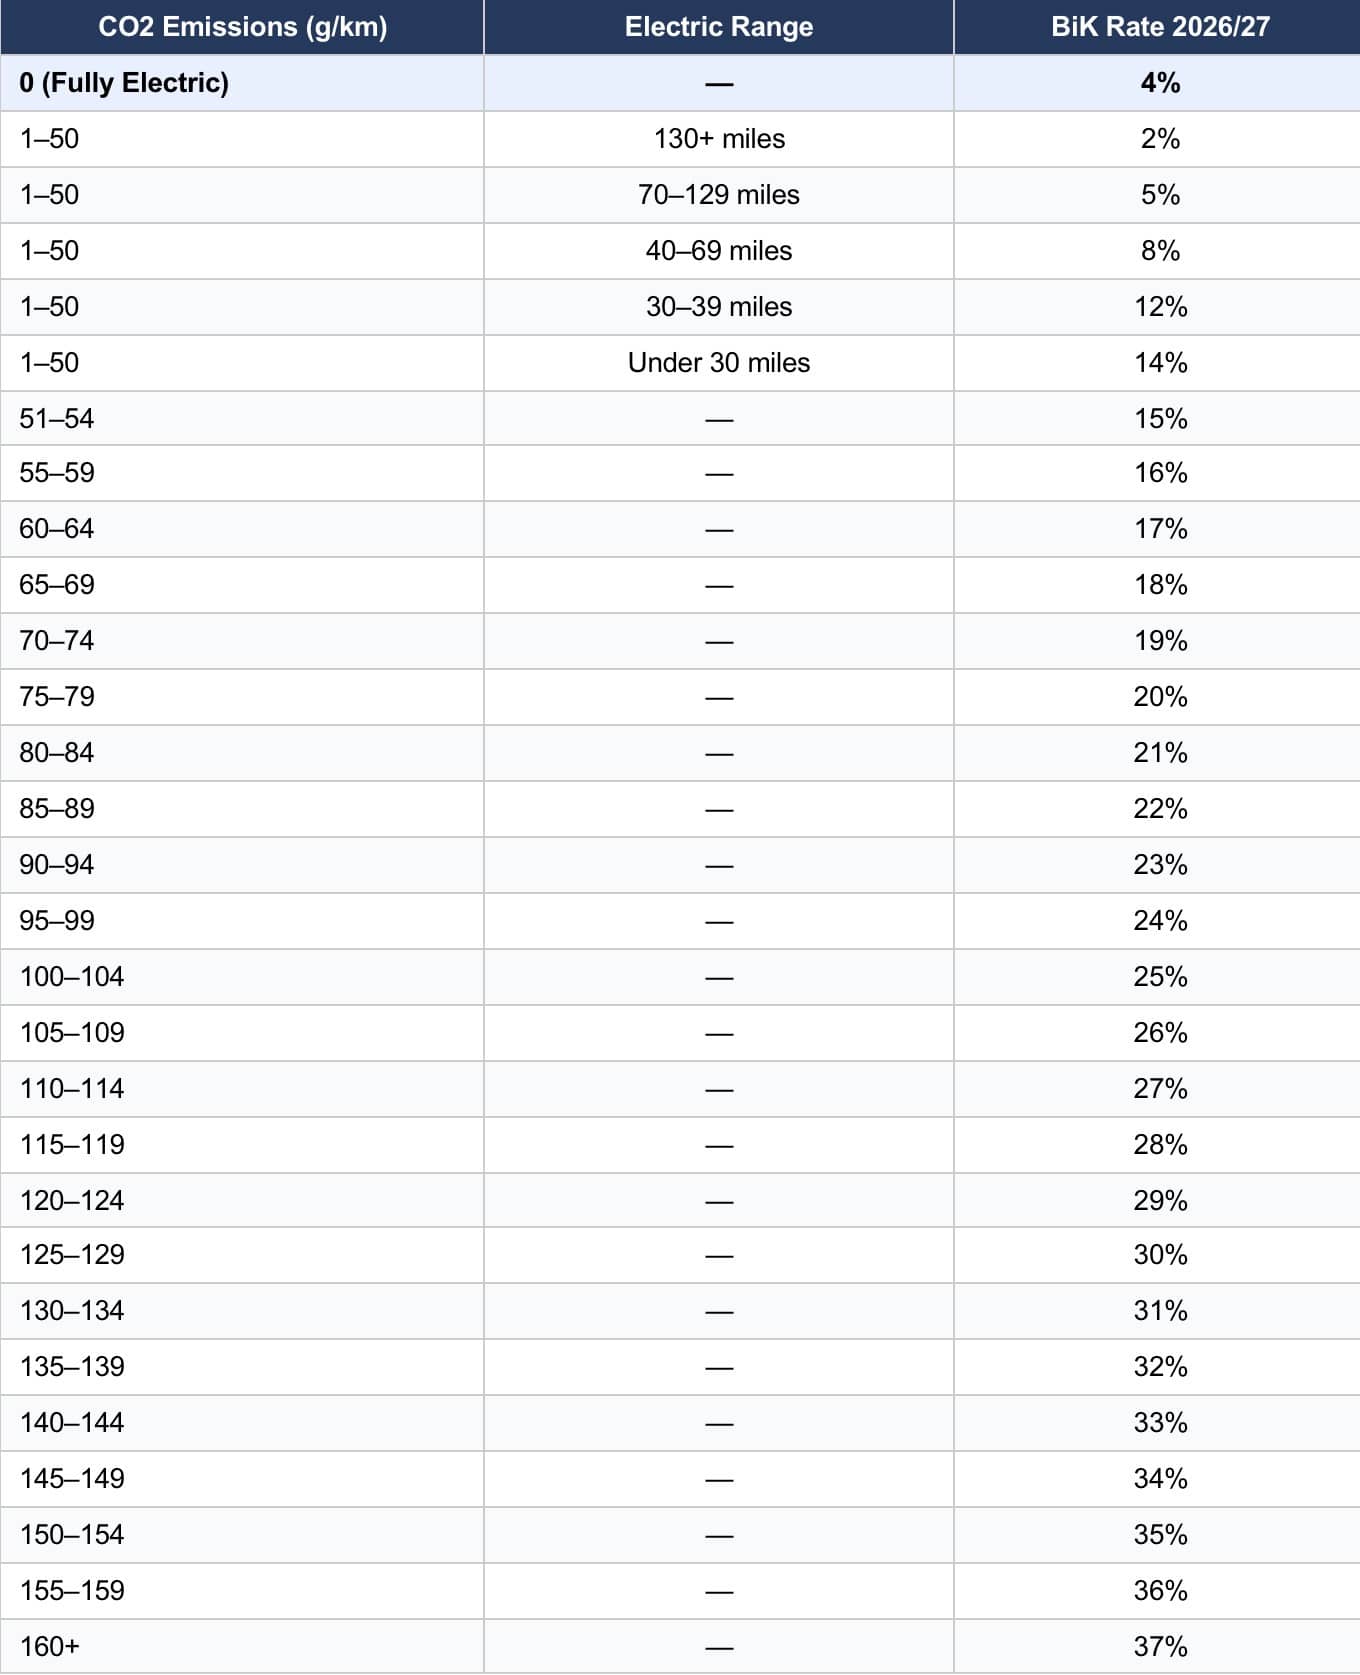
Task: Select the 130+ miles electric range cell
Action: [x=719, y=139]
